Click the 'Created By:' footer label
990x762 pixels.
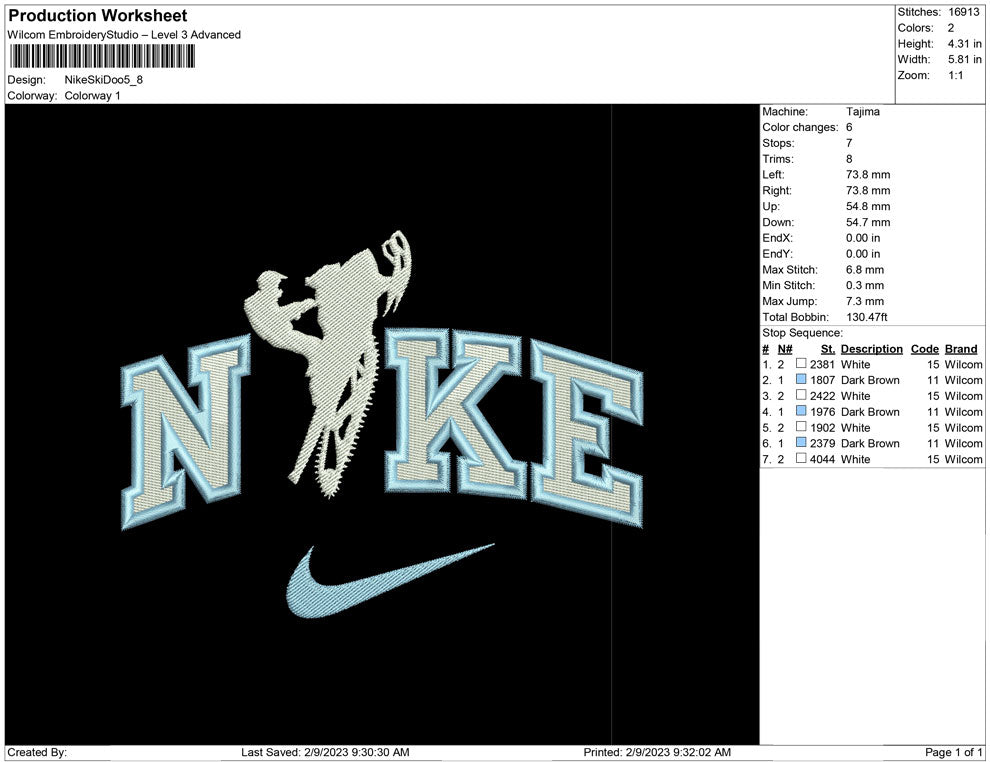click(37, 752)
